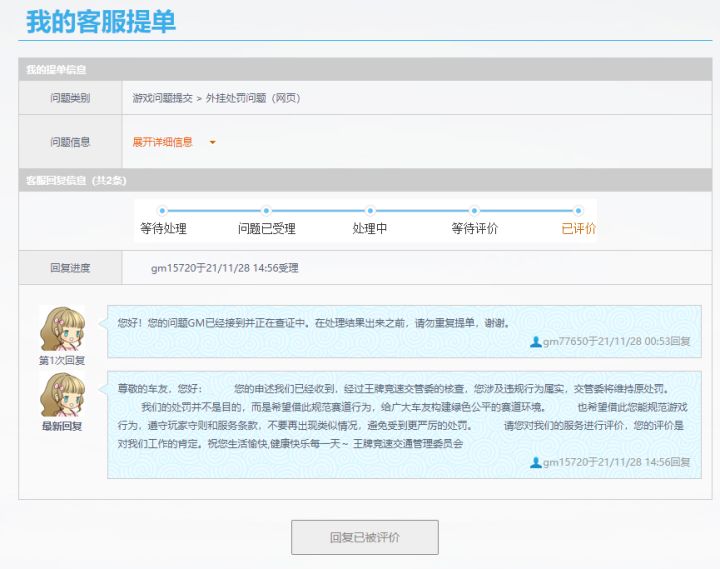The image size is (720, 569).
Task: Click the gm15720 acceptance progress text
Action: (225, 268)
